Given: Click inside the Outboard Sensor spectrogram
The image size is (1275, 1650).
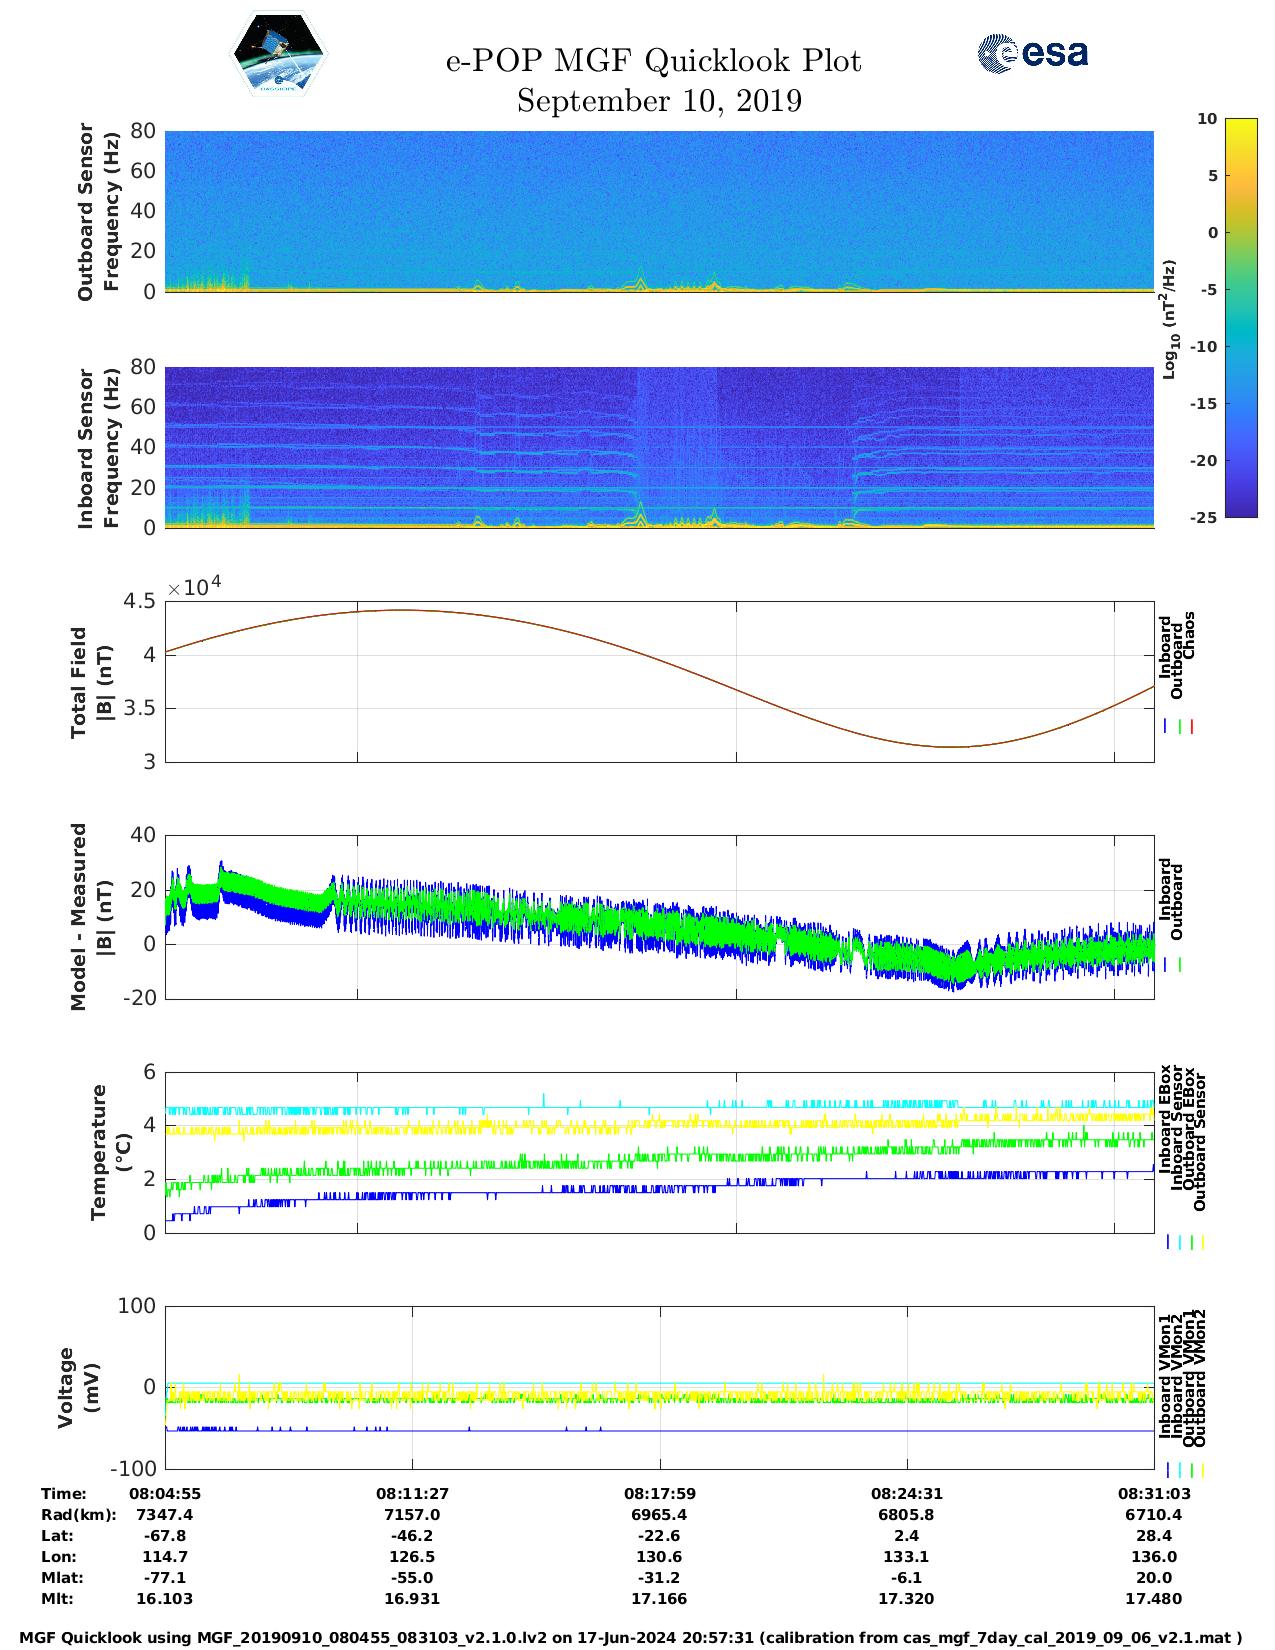Looking at the screenshot, I should click(x=659, y=210).
